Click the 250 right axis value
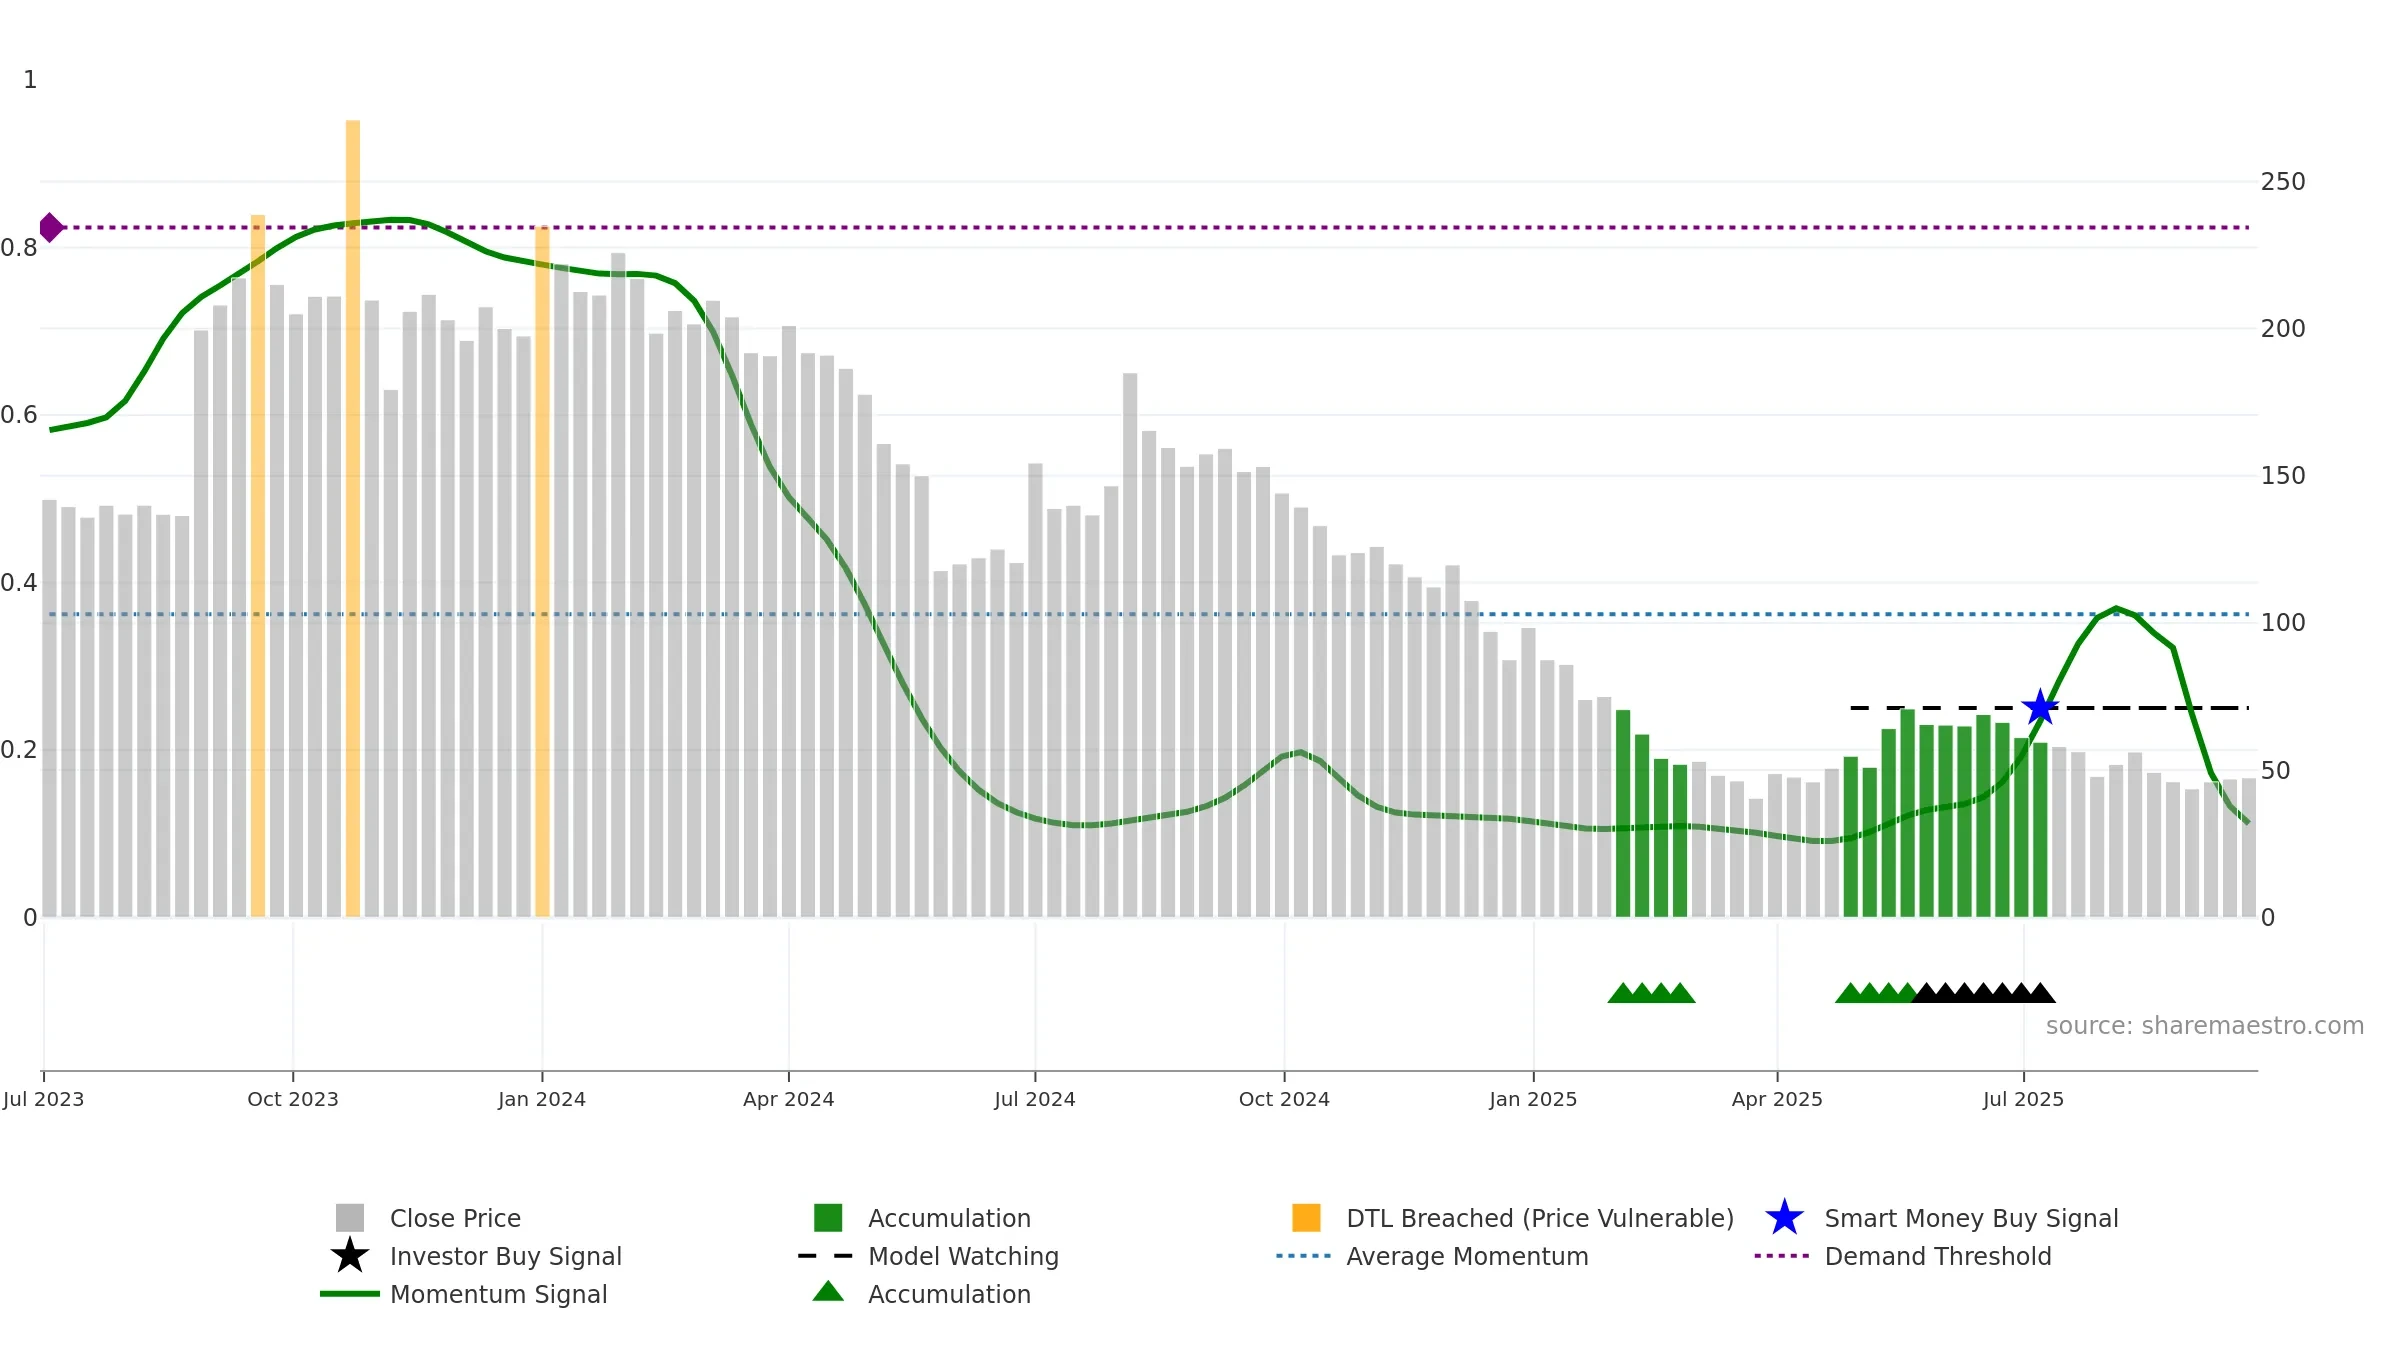 pos(2283,182)
